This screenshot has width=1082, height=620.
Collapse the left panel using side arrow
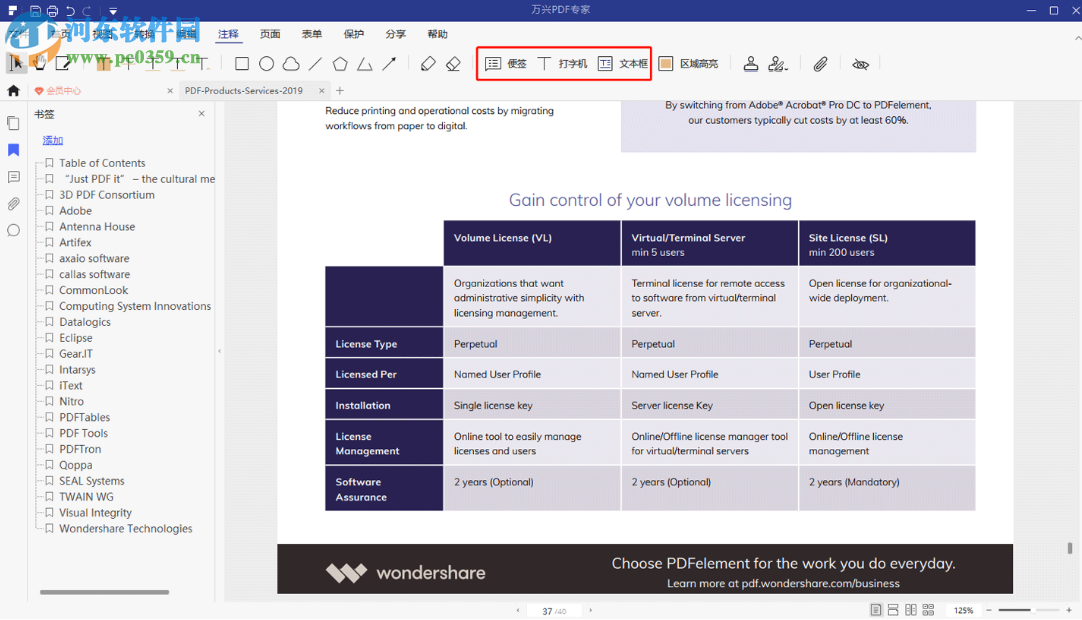point(219,351)
